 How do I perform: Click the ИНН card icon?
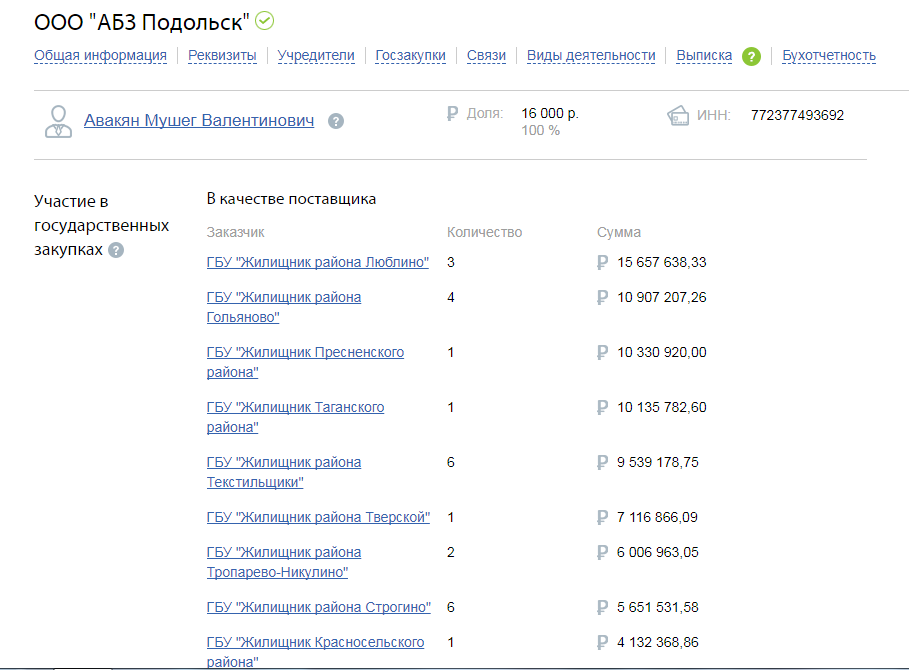(678, 115)
